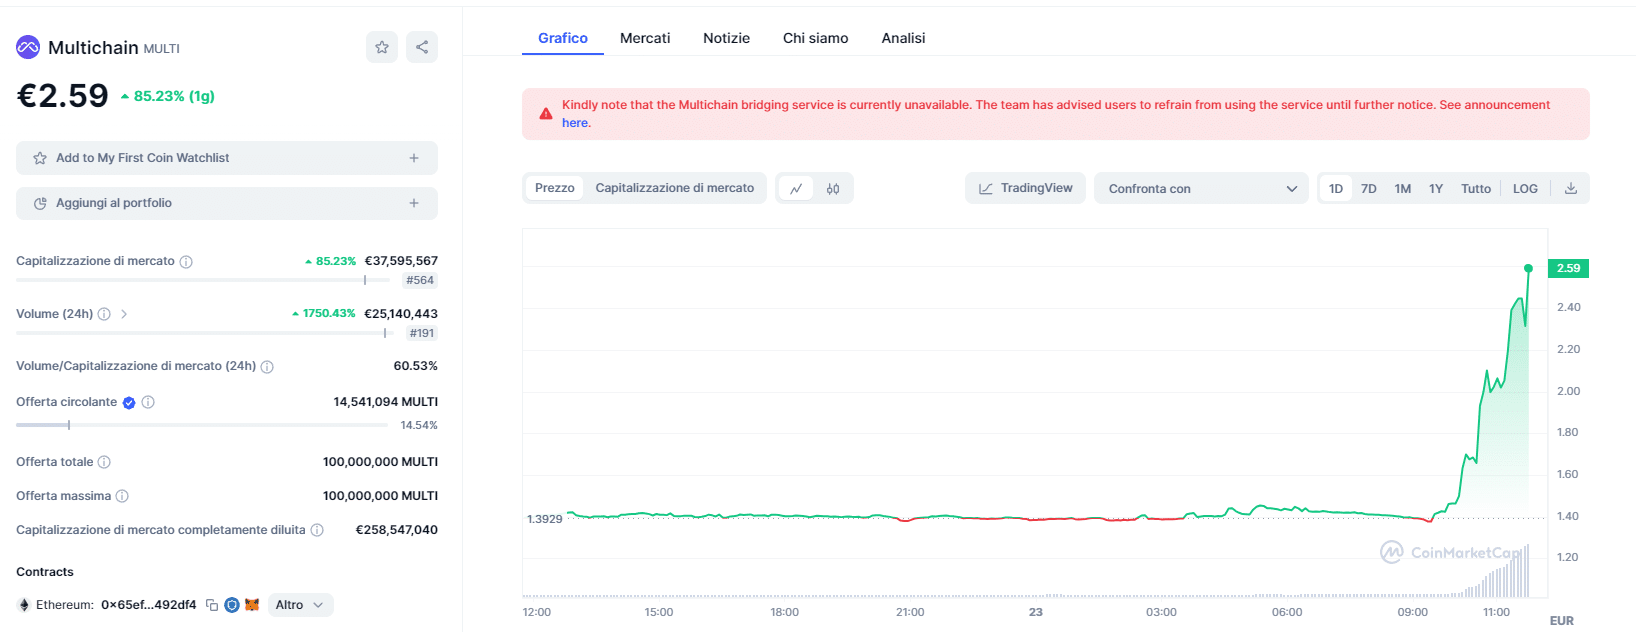1636x632 pixels.
Task: Toggle LOG scale on chart
Action: (x=1525, y=189)
